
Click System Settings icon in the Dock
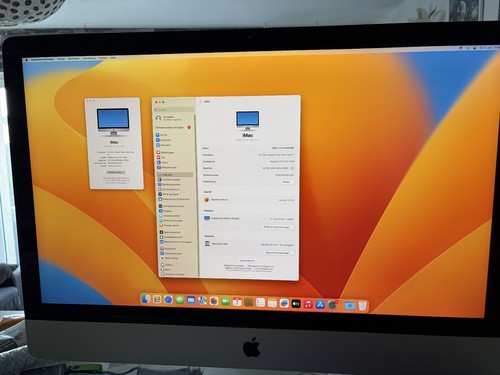(332, 305)
